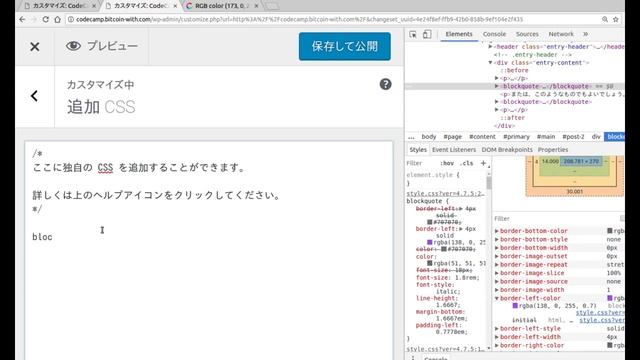Screen dimensions: 640x360
Task: Select the ::before pseudo element row
Action: point(514,70)
